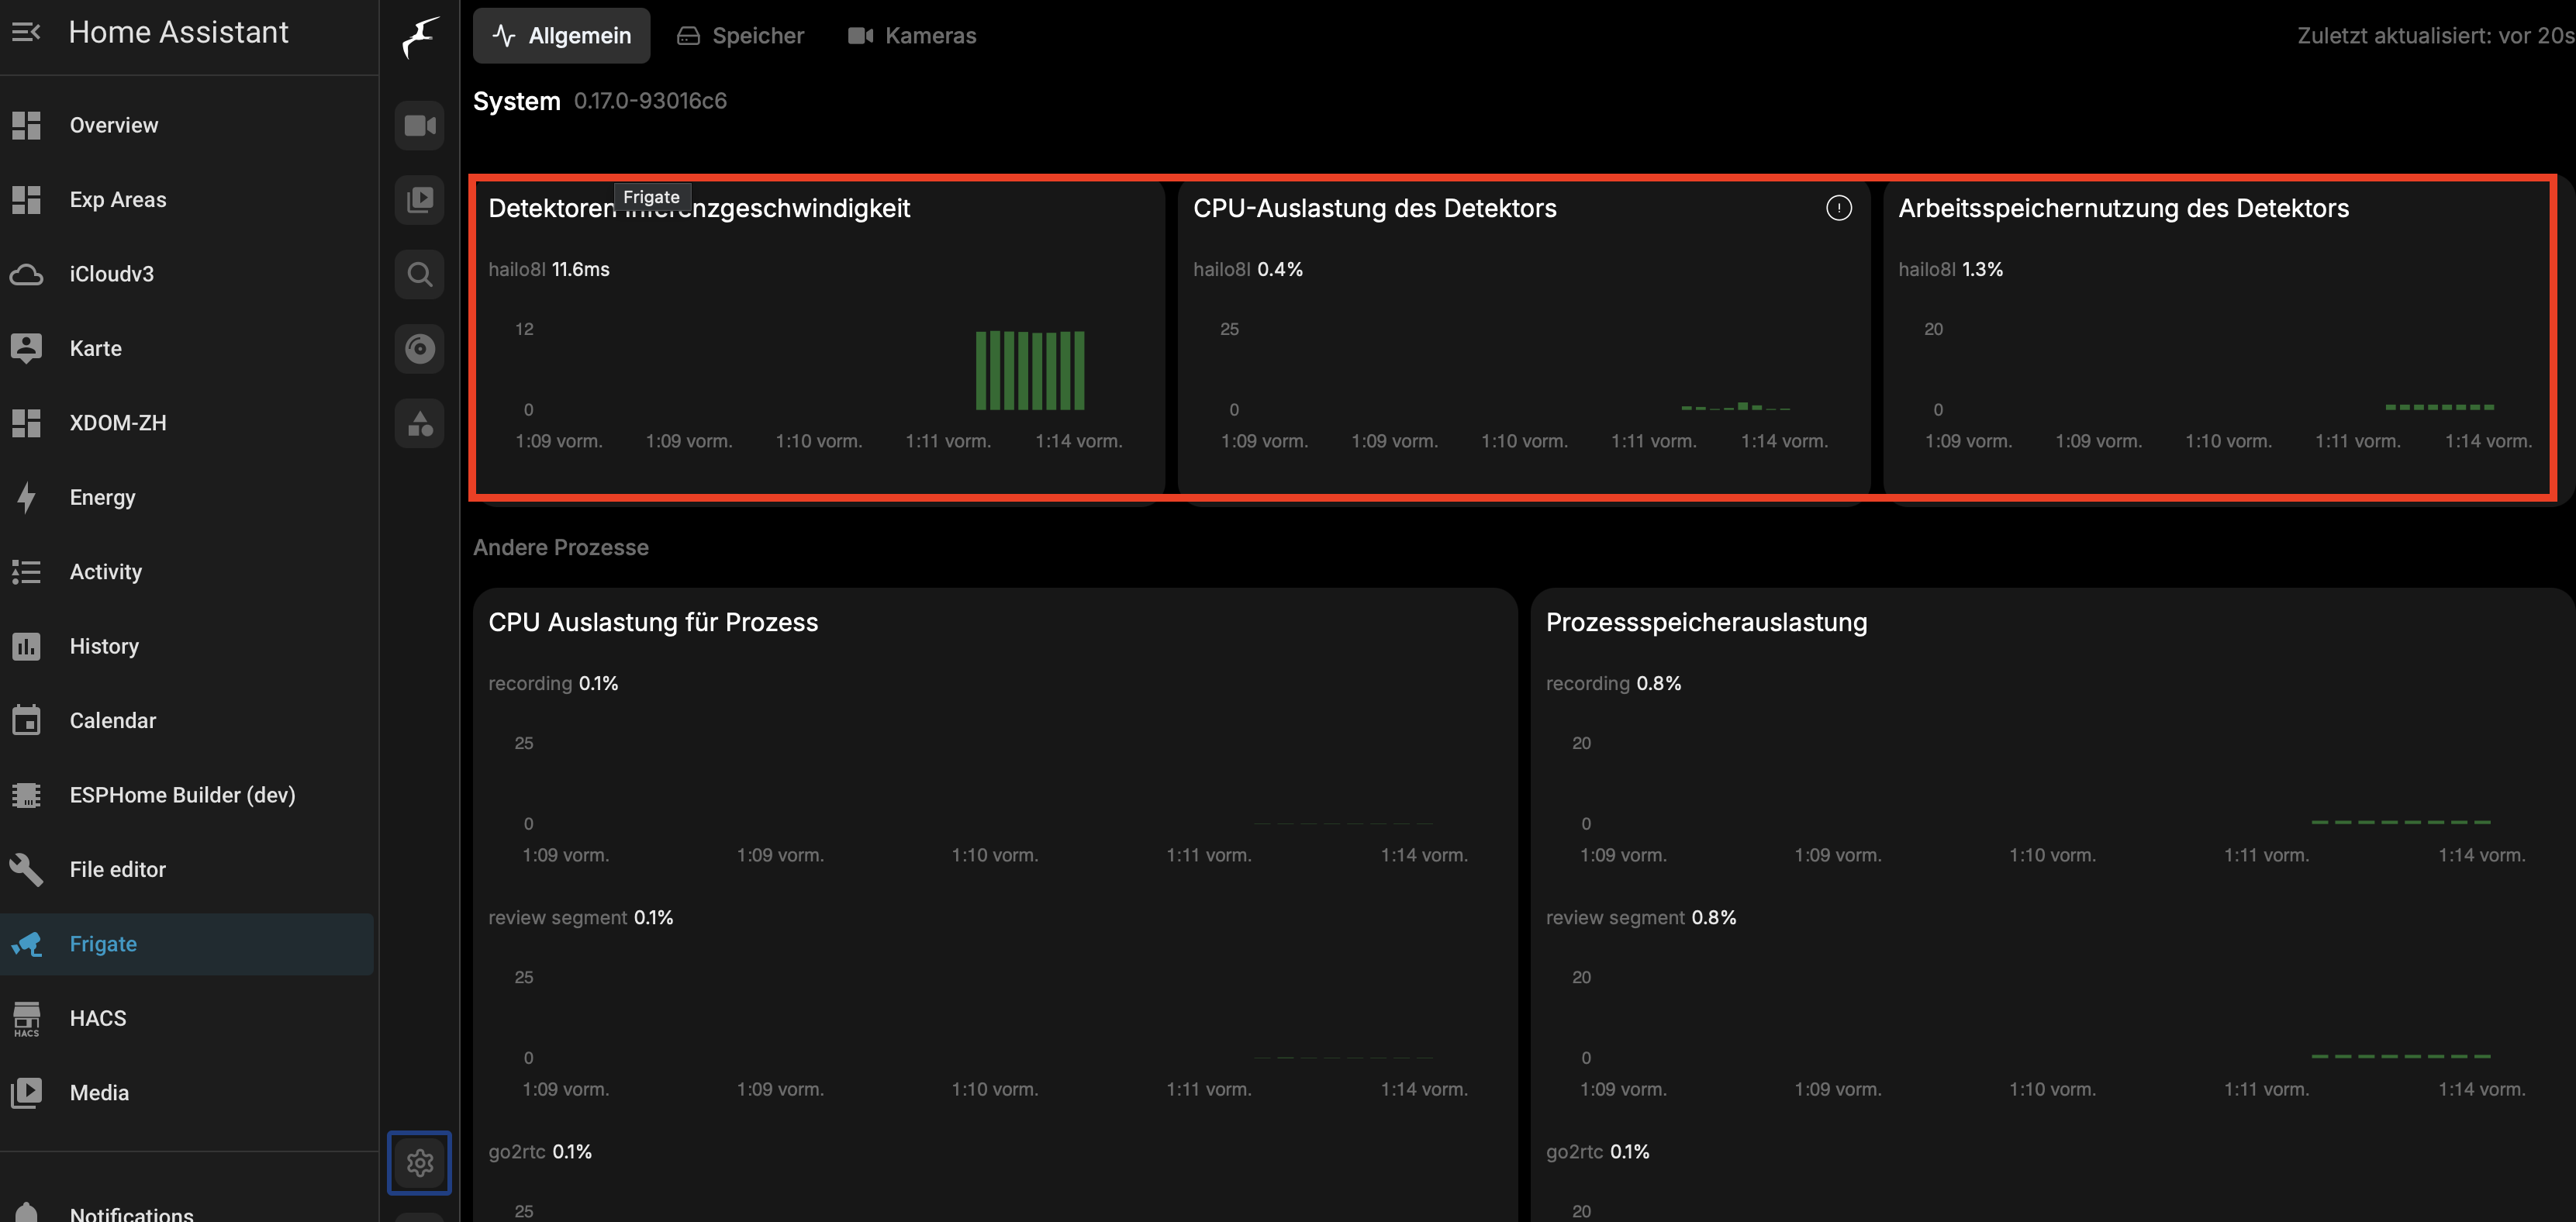Viewport: 2576px width, 1222px height.
Task: Open Notifications panel
Action: coord(131,1212)
